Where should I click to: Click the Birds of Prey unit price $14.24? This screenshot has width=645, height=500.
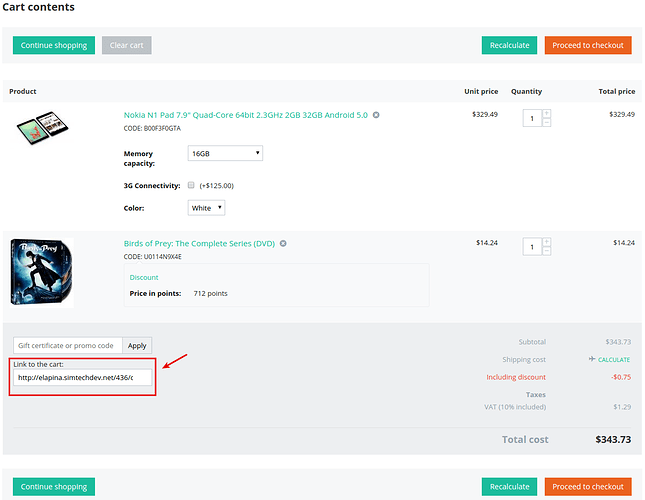[x=487, y=243]
